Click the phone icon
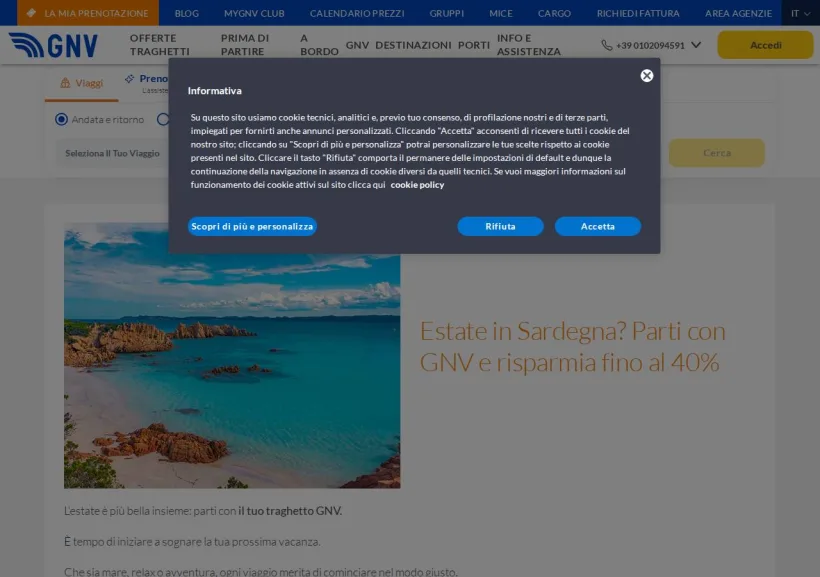Screen dimensions: 820x577 point(607,46)
